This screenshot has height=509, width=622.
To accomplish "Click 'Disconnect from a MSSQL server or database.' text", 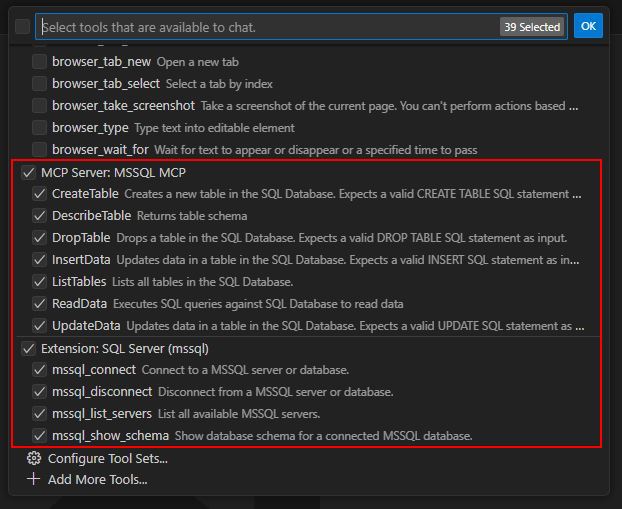I will 276,392.
